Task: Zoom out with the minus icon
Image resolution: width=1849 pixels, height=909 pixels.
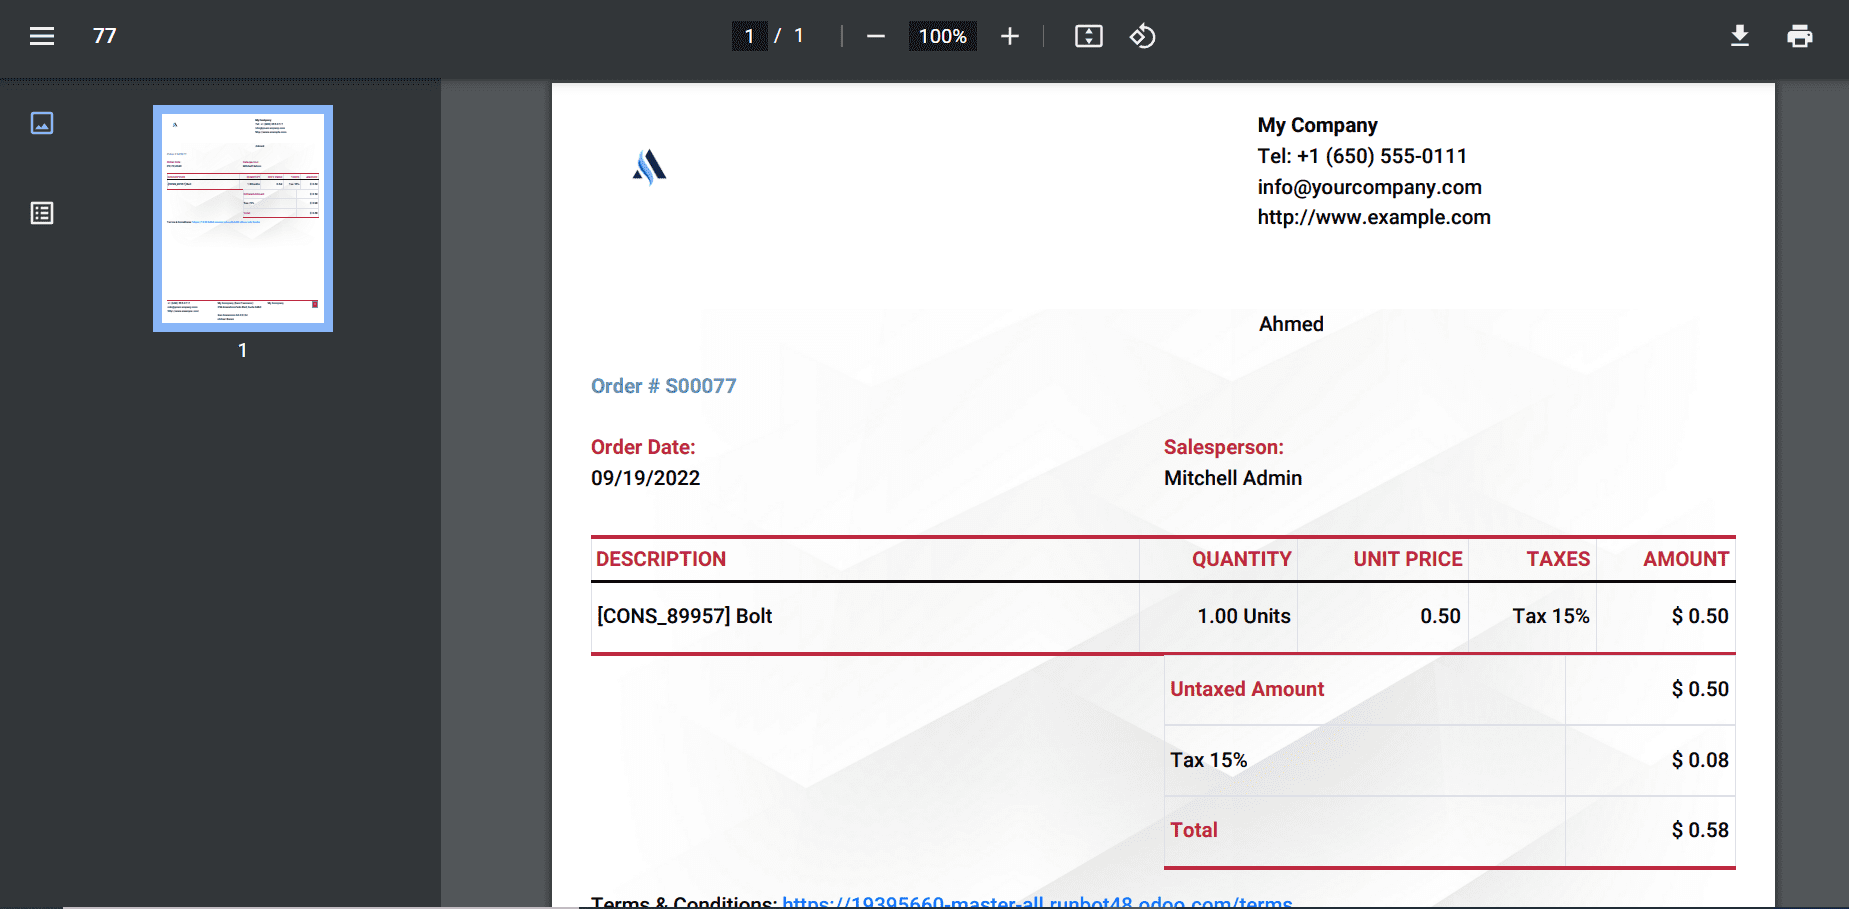Action: (876, 36)
